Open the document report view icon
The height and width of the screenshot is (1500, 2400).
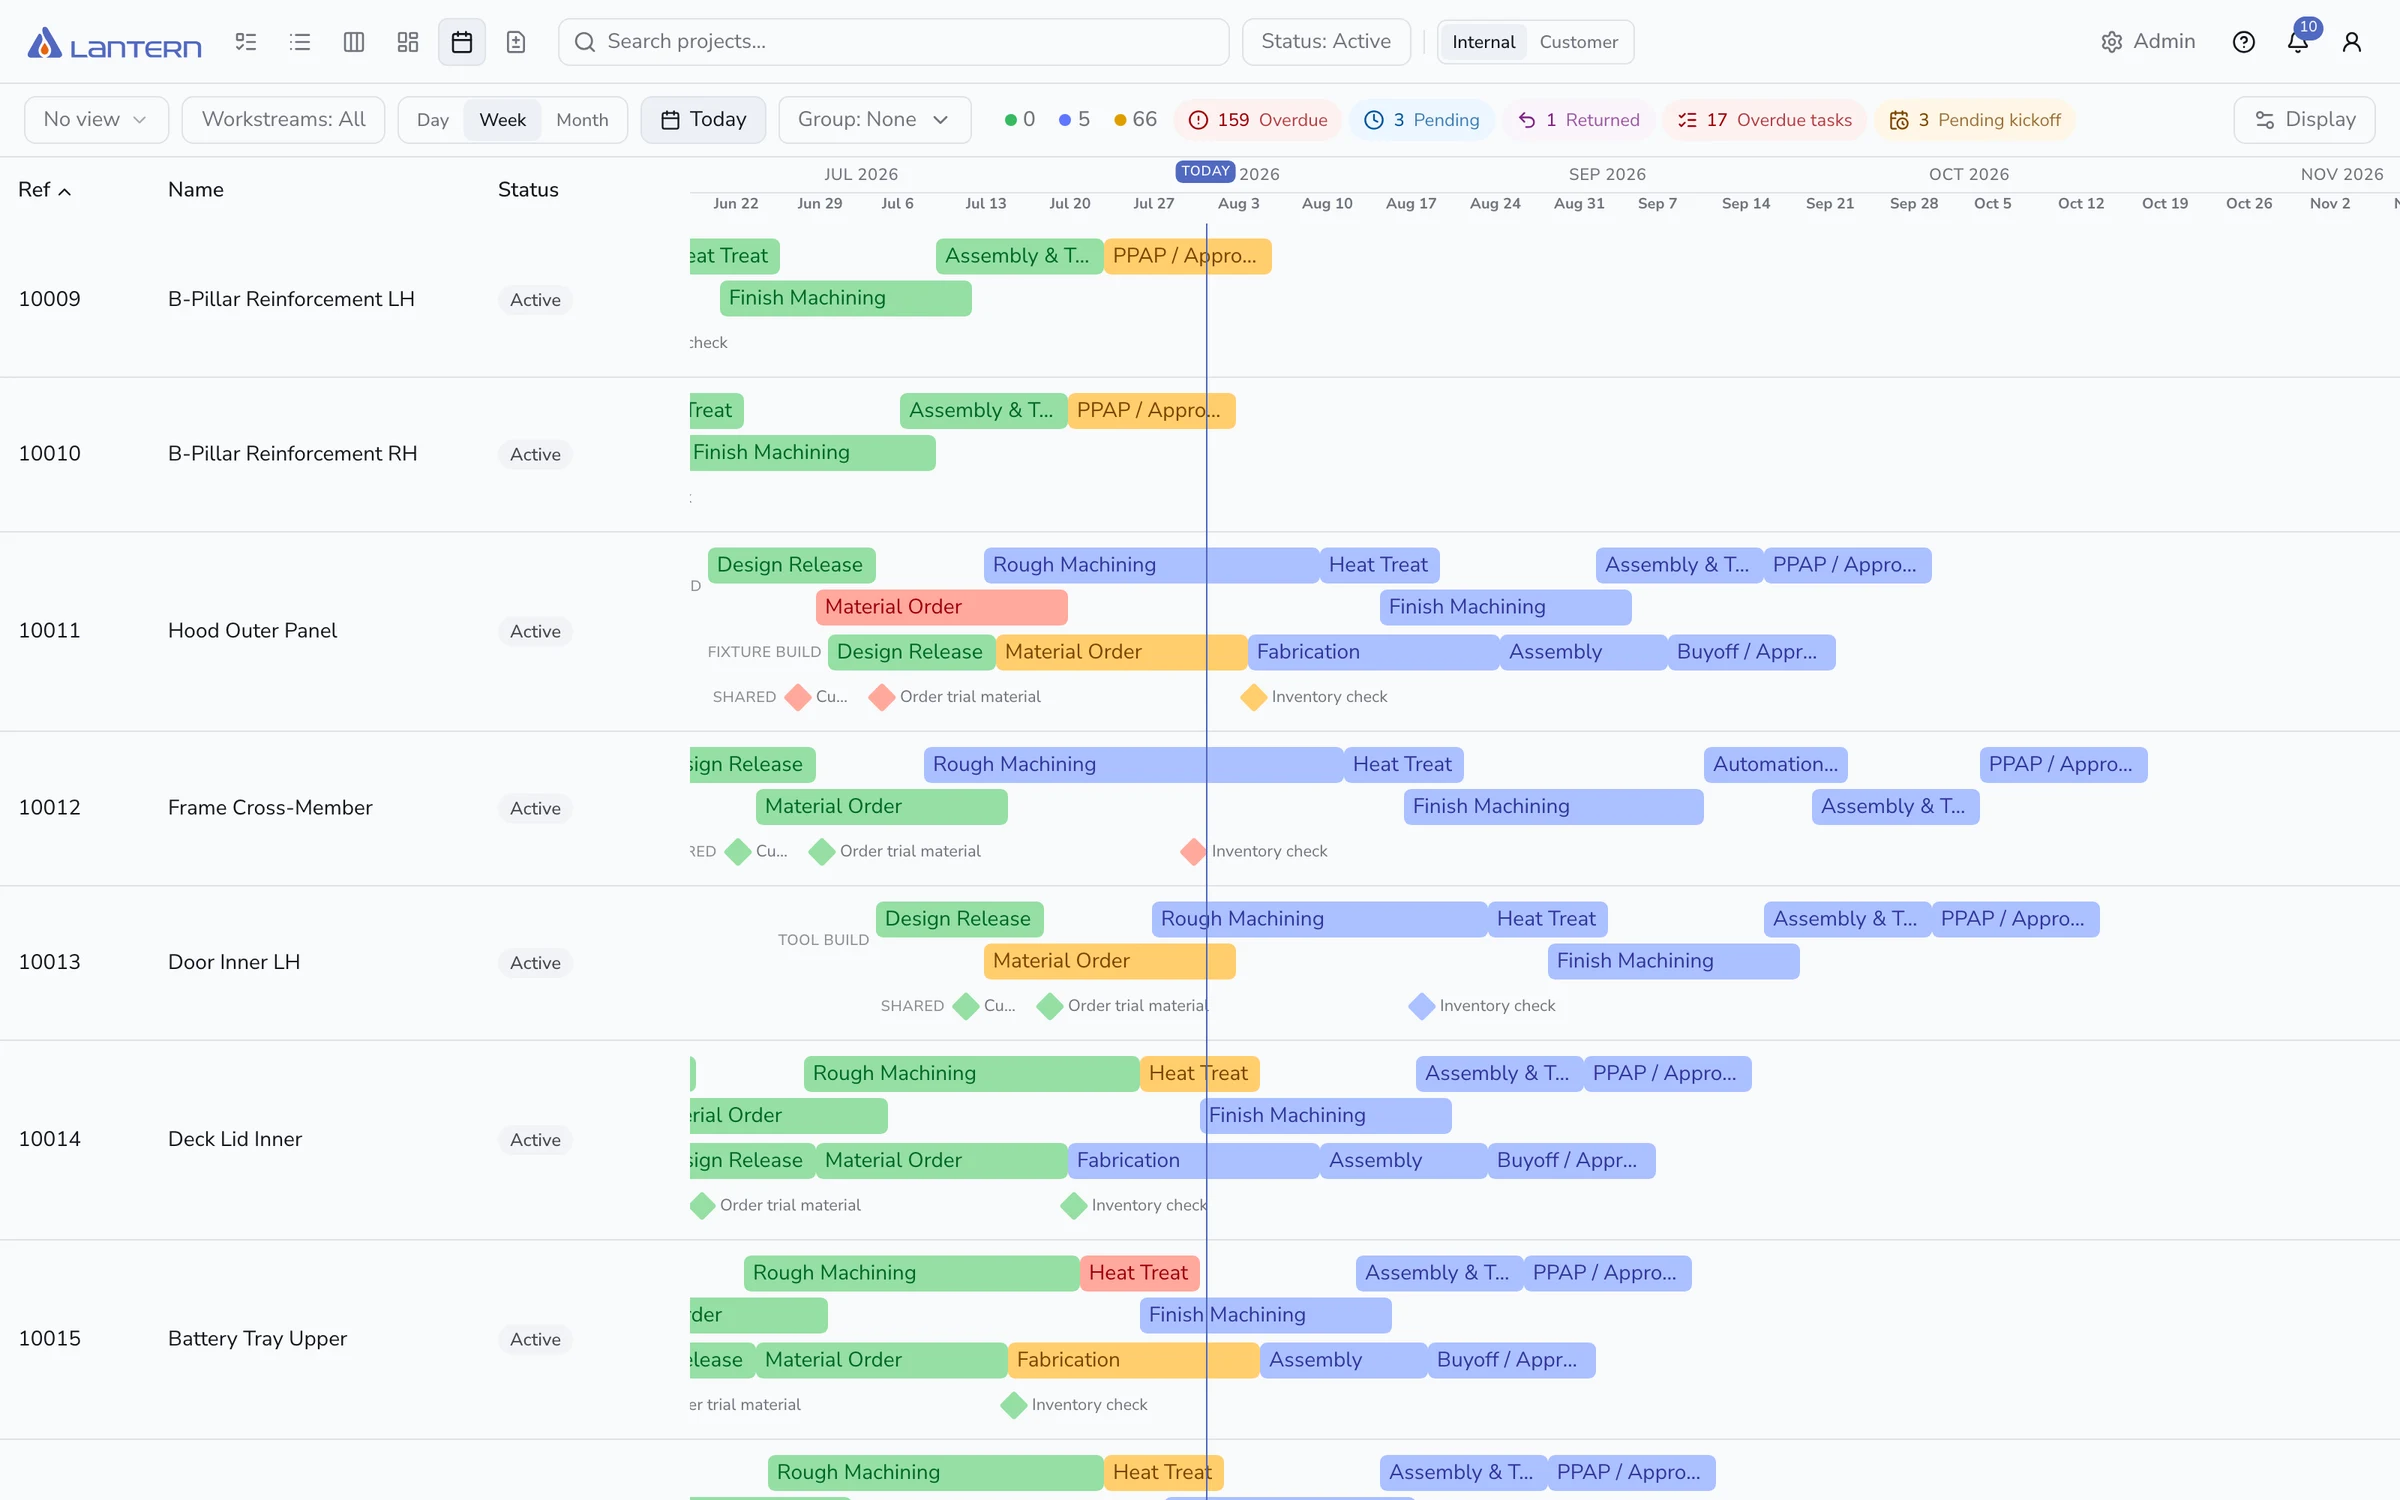pyautogui.click(x=515, y=42)
